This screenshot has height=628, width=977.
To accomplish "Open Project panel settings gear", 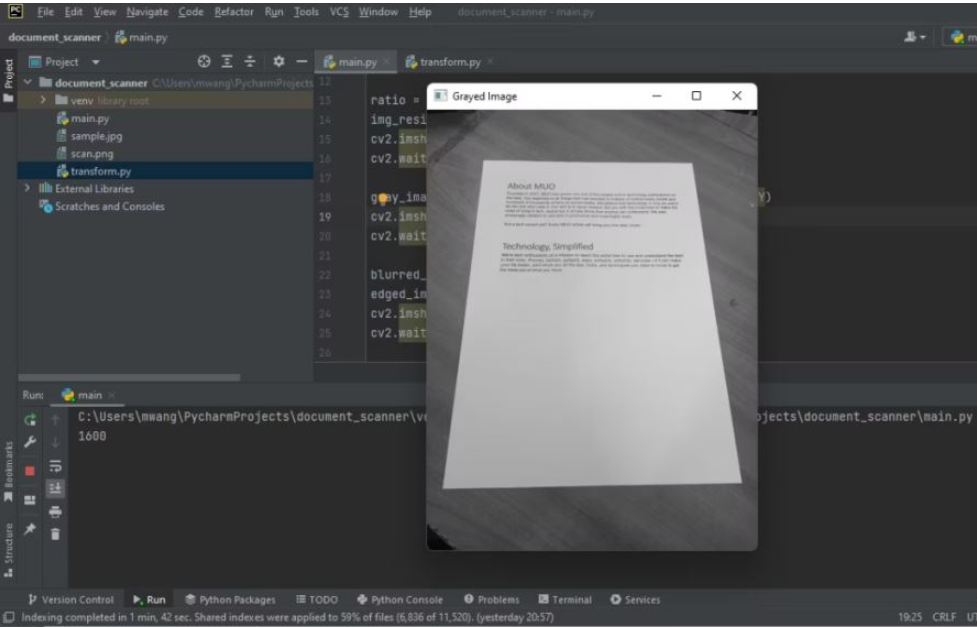I will (x=279, y=62).
